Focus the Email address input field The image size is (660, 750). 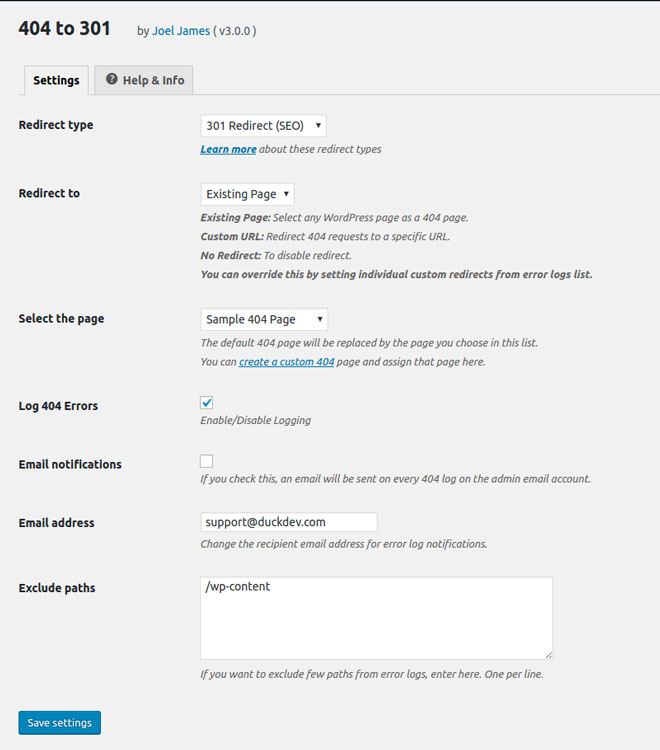click(x=289, y=522)
